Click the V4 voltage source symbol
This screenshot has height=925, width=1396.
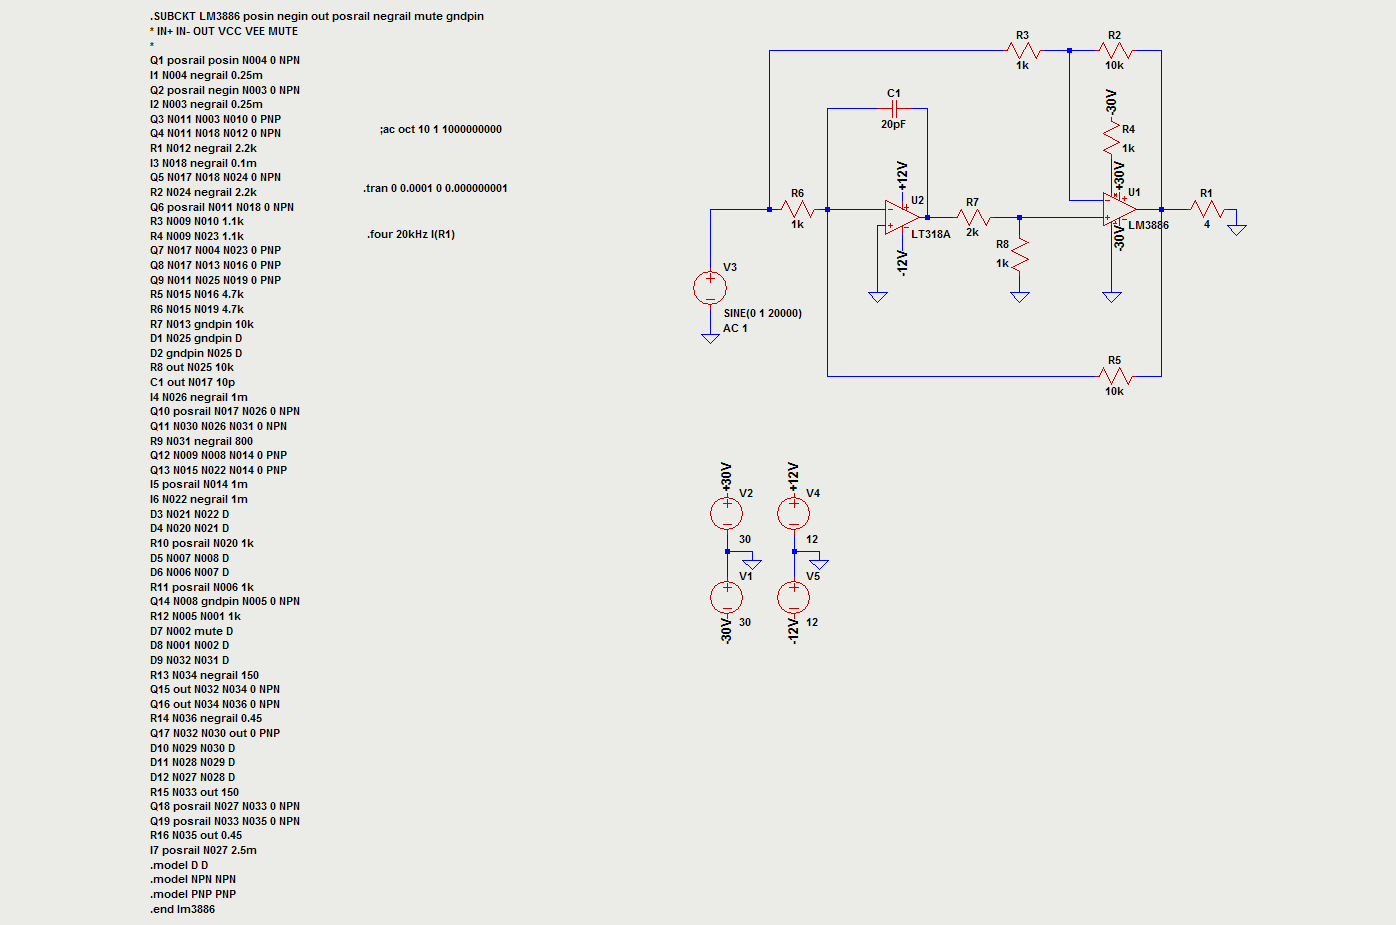coord(794,514)
